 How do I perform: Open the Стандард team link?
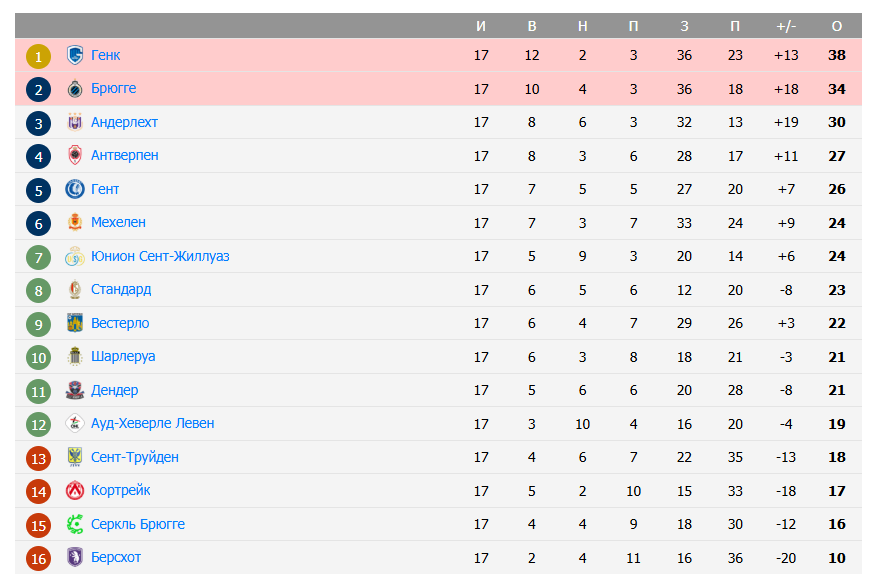(x=121, y=290)
